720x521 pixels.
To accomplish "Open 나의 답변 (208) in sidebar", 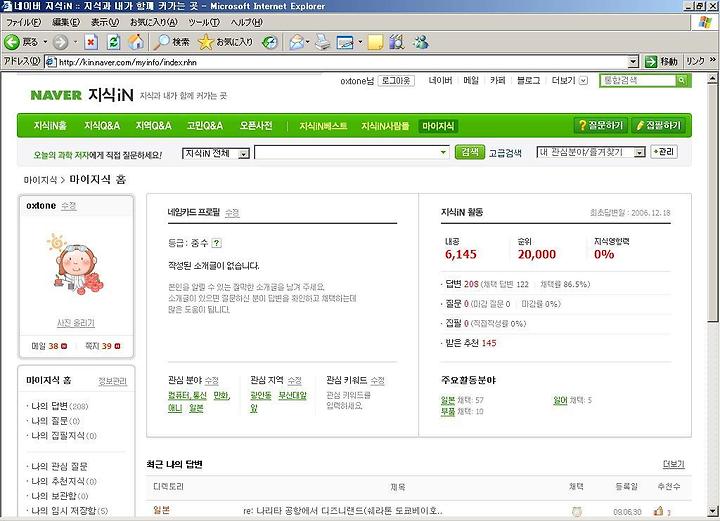I will point(59,406).
